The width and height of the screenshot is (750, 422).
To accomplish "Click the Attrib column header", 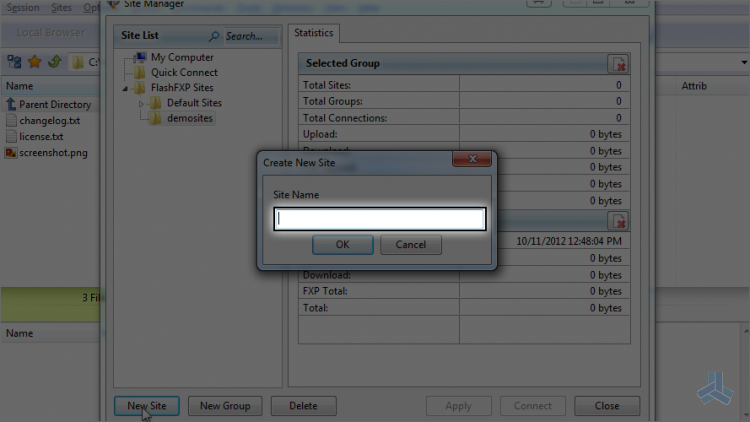I will (x=694, y=86).
